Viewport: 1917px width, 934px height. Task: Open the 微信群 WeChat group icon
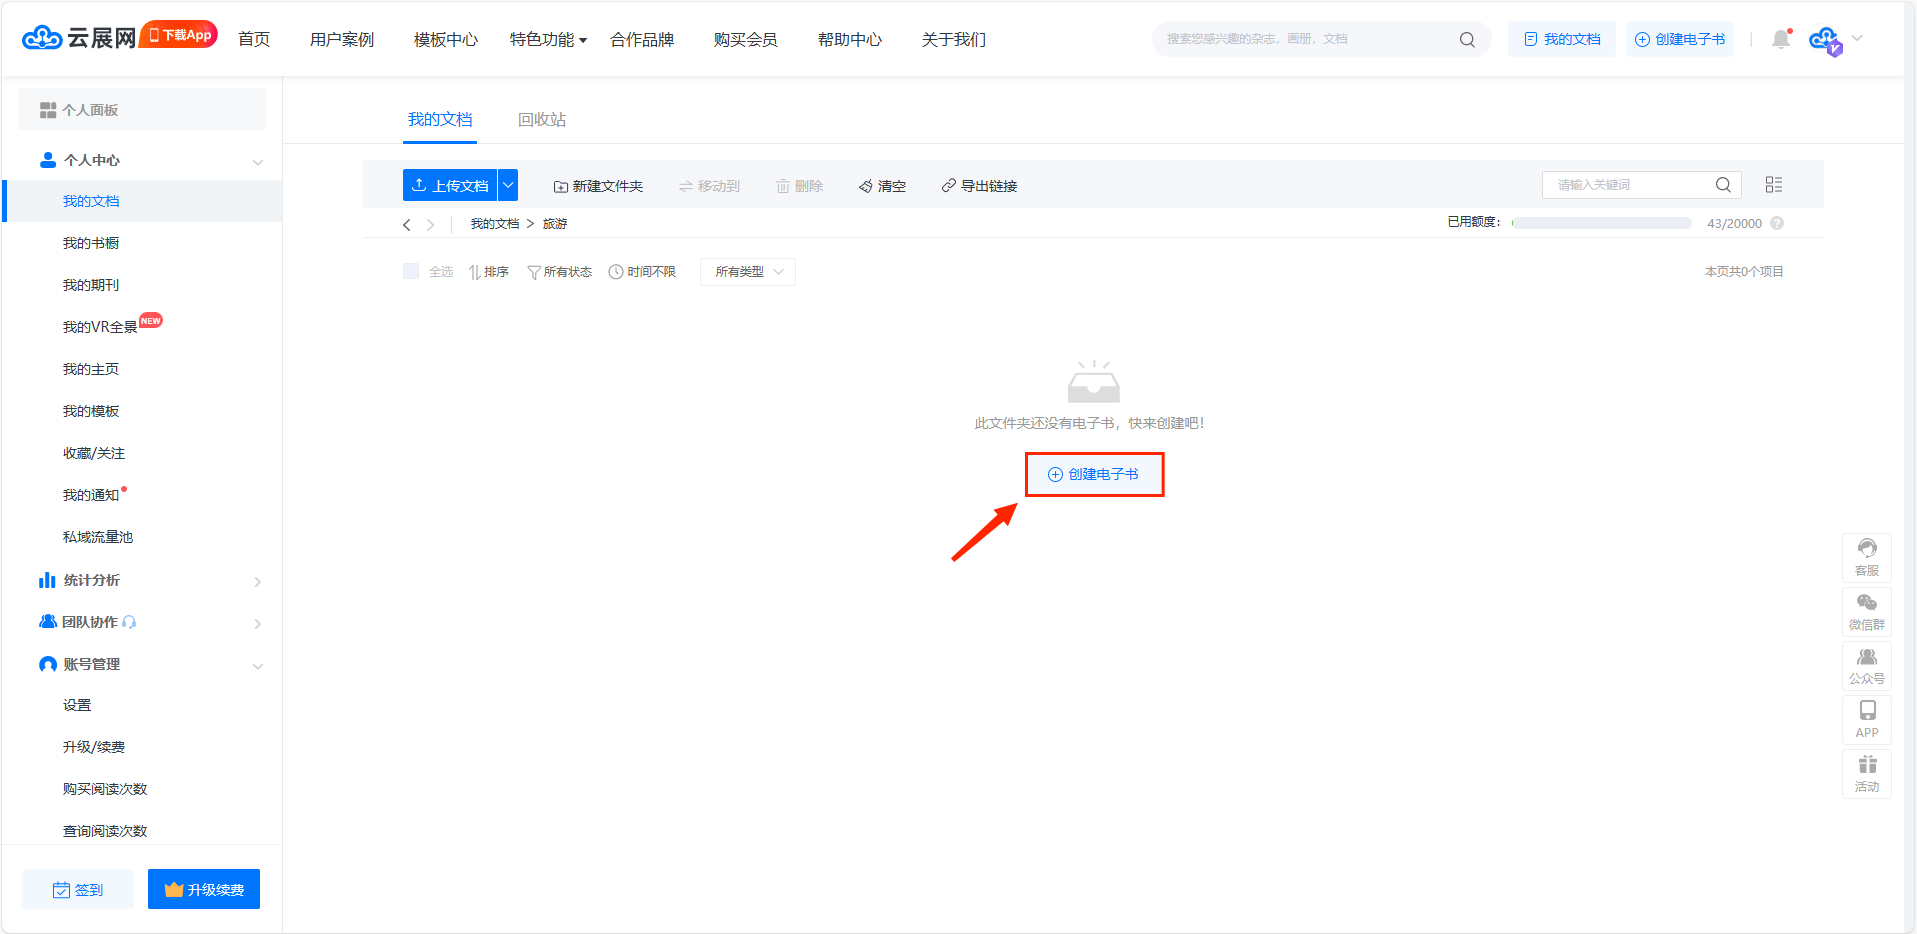click(1866, 611)
